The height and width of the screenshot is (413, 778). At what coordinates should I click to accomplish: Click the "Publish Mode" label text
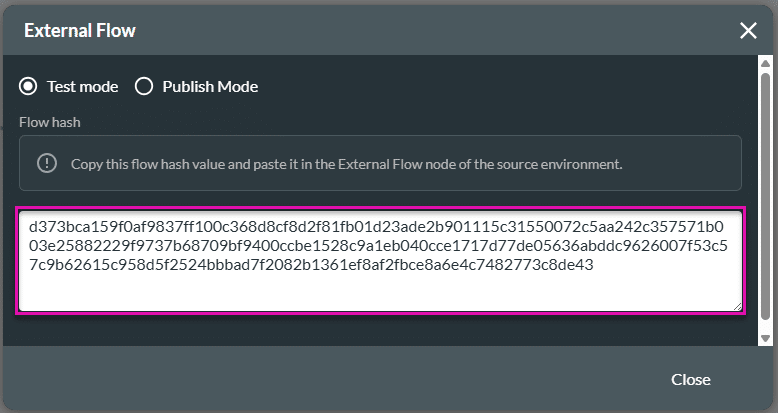(210, 86)
